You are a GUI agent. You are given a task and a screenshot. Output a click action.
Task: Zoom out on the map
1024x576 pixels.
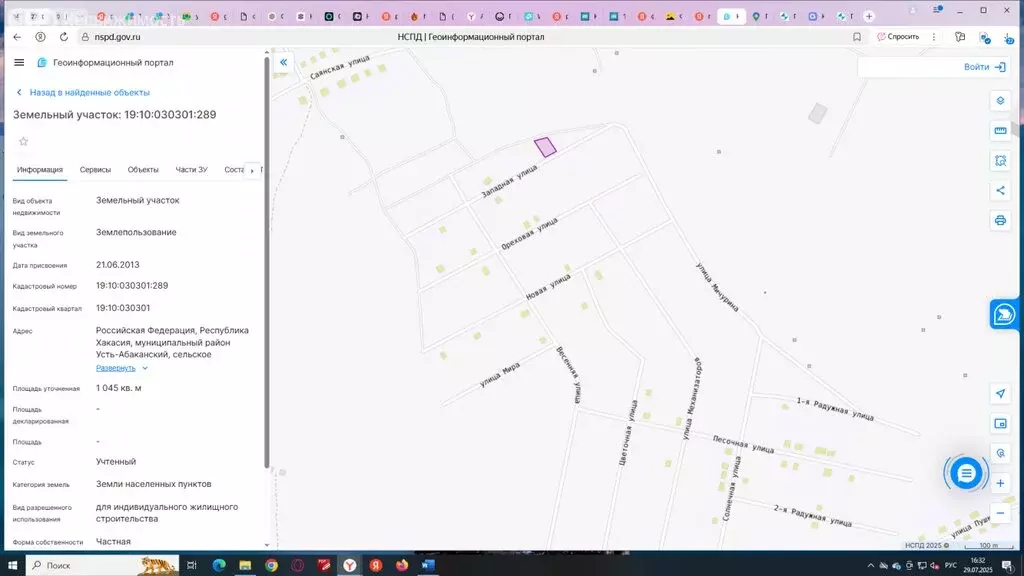pyautogui.click(x=1000, y=513)
